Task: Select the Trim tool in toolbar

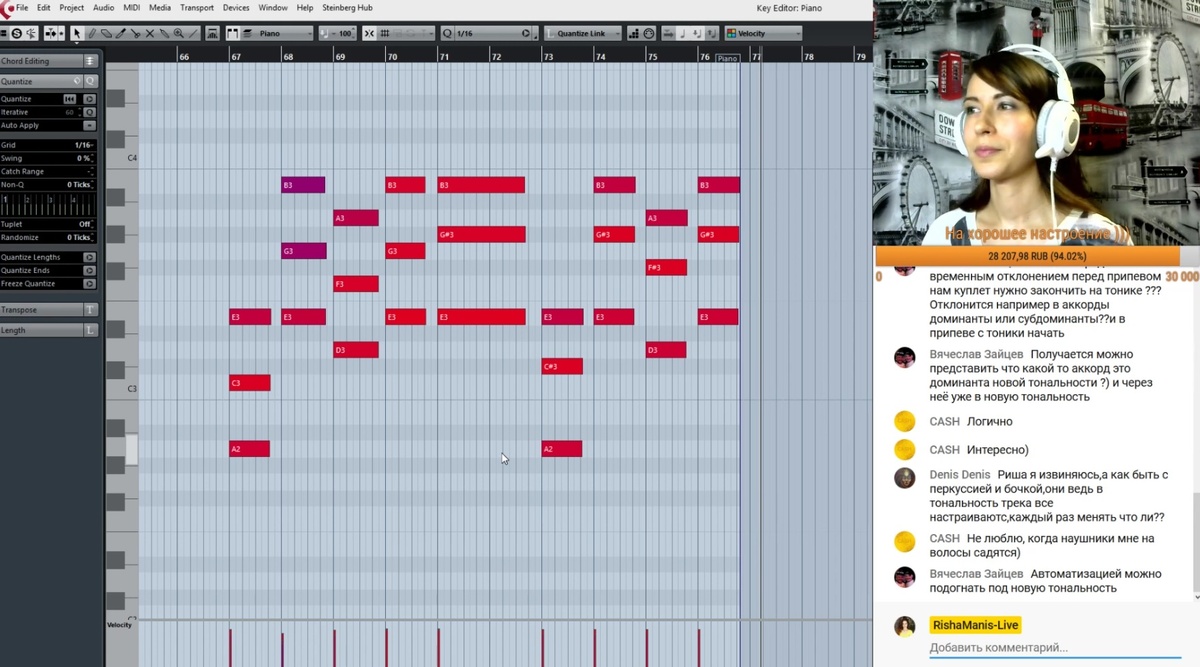Action: tap(121, 33)
